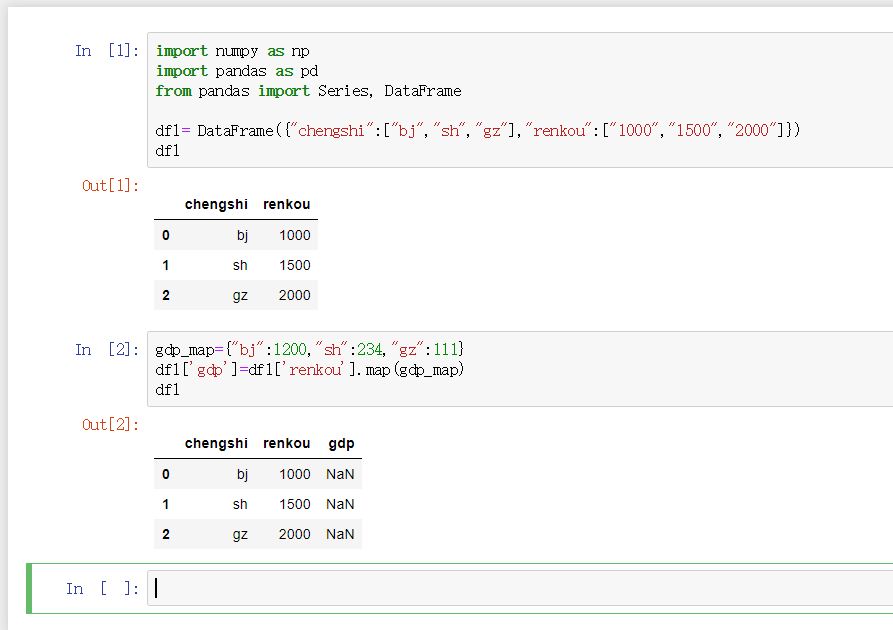Image resolution: width=893 pixels, height=630 pixels.
Task: Click the NaN gdp value in the bj row
Action: [340, 474]
